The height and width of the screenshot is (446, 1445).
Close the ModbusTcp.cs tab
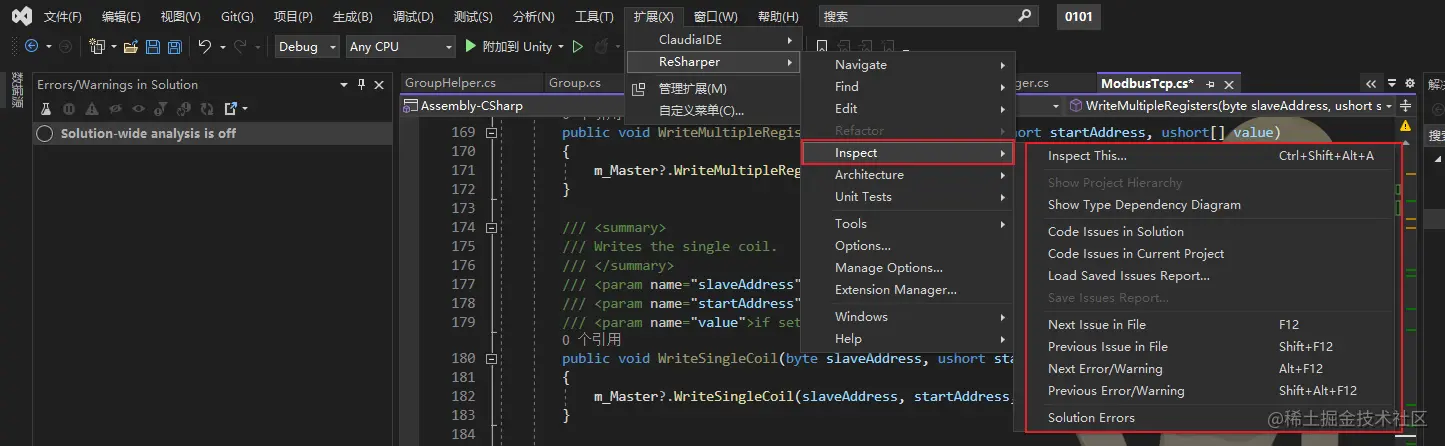1227,84
